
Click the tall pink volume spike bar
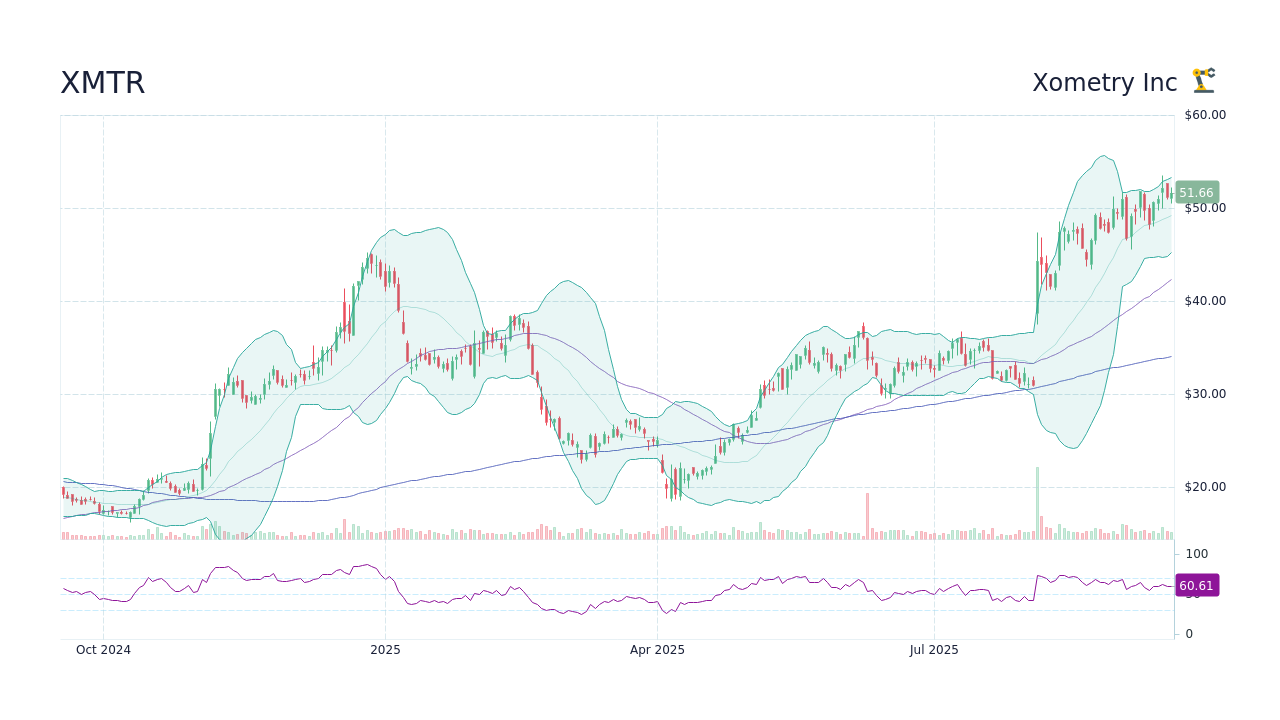click(867, 516)
